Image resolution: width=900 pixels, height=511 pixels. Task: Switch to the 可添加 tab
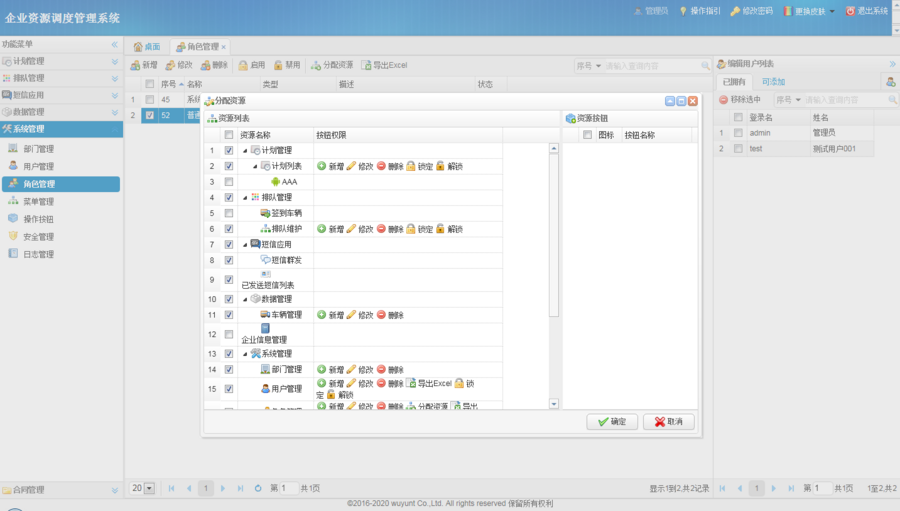pyautogui.click(x=773, y=82)
